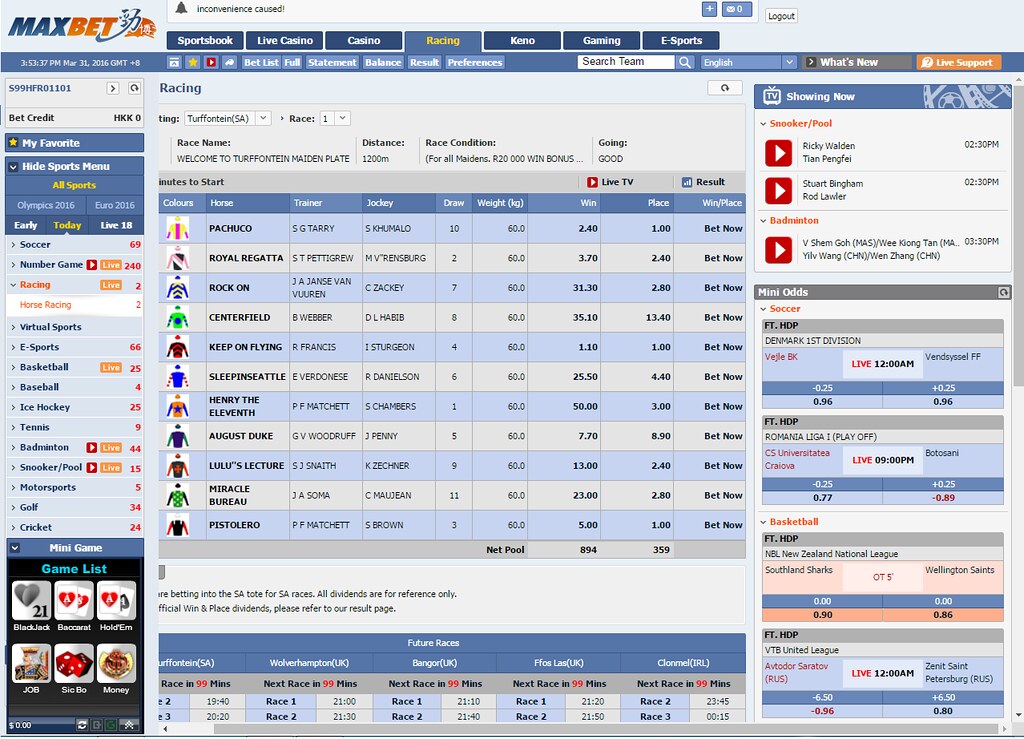The height and width of the screenshot is (739, 1024).
Task: Click the curved arrow icon in the toolbar
Action: click(229, 62)
